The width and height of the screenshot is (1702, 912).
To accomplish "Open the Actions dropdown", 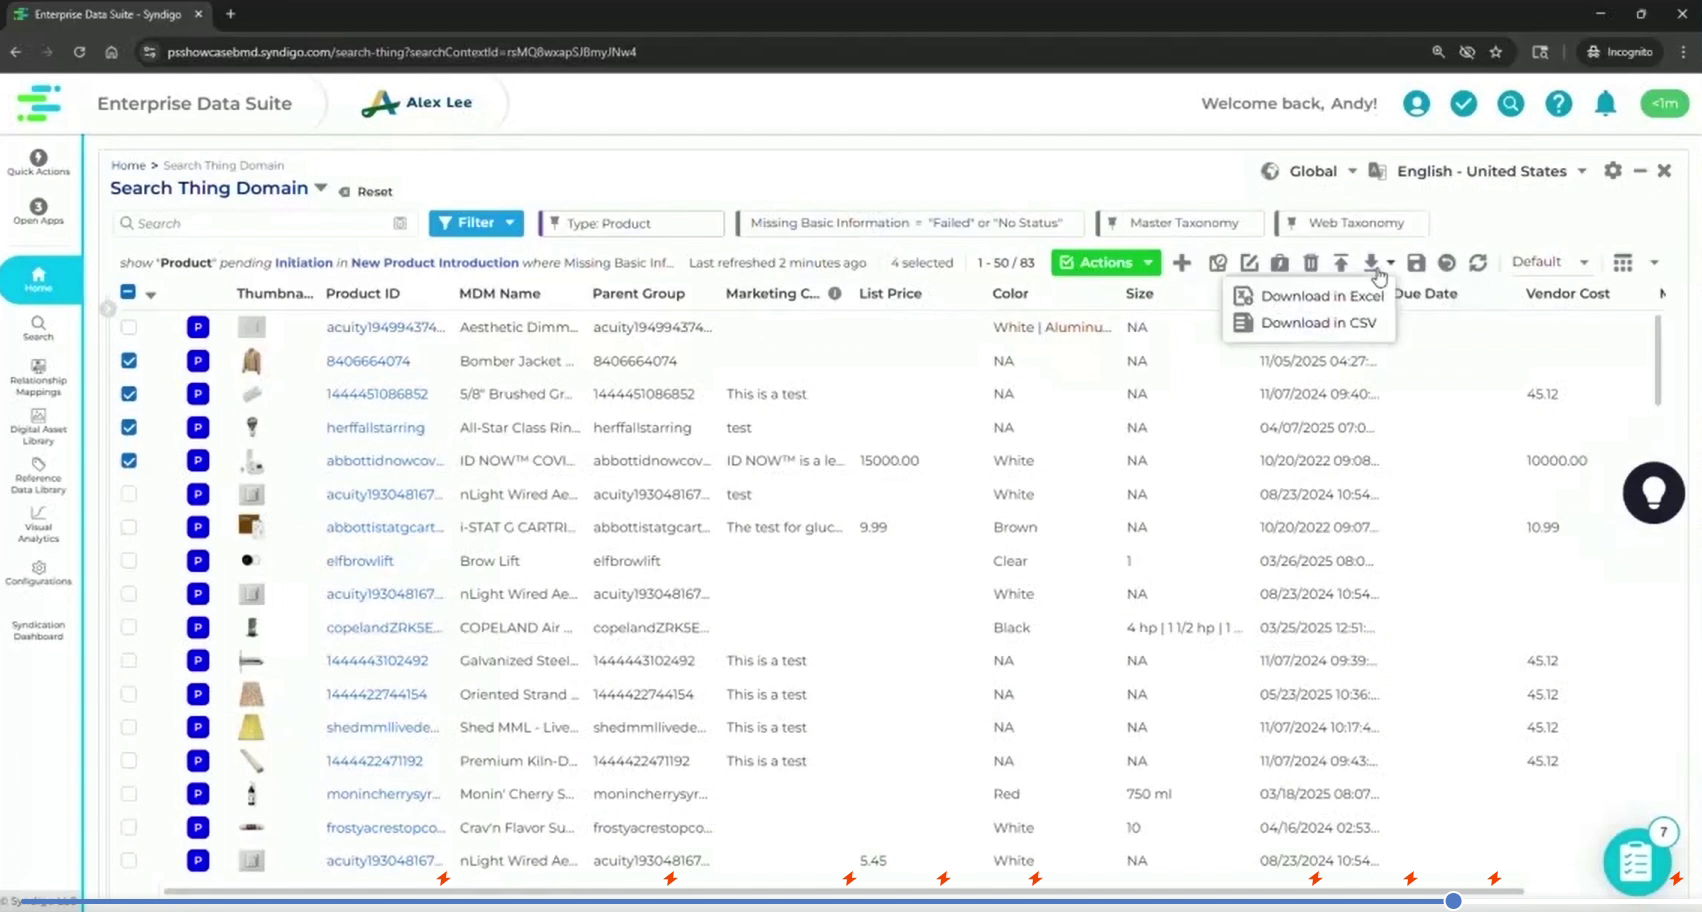I will point(1105,262).
